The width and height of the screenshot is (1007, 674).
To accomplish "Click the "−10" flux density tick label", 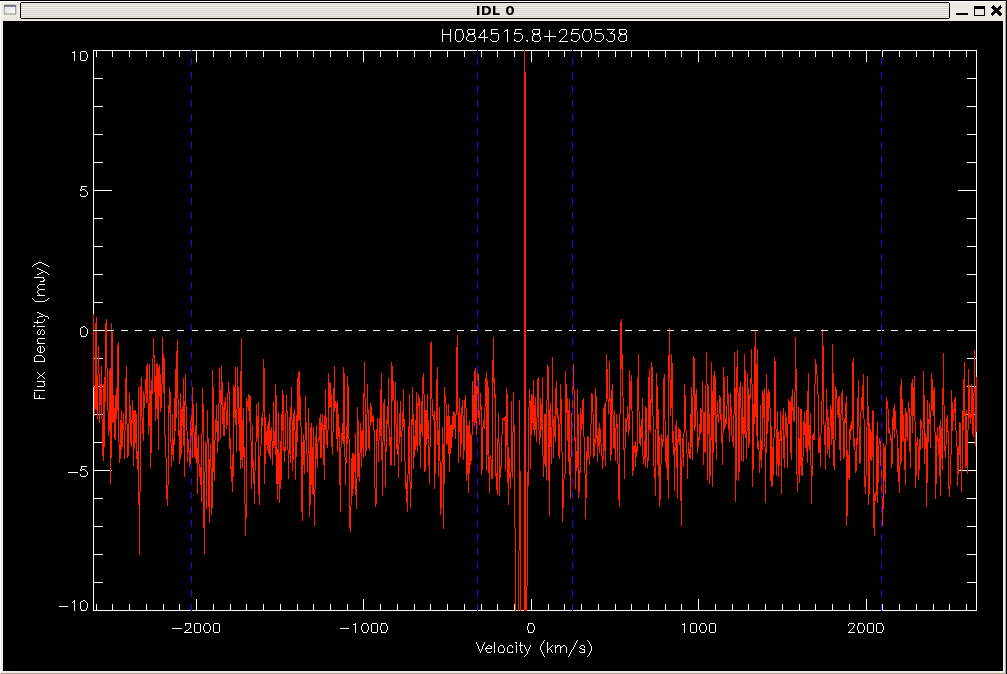I will [74, 606].
